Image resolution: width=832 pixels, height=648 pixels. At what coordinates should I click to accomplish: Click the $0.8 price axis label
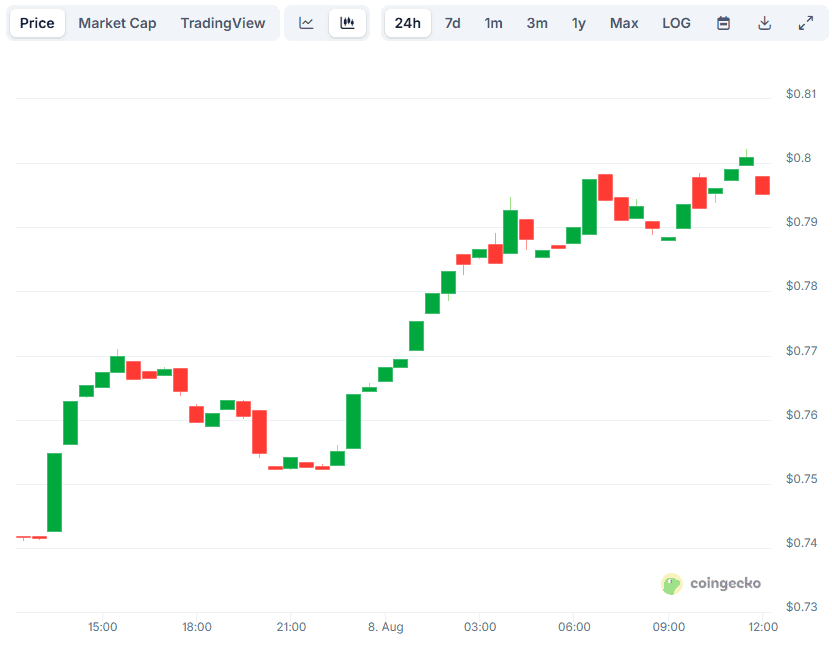click(799, 158)
